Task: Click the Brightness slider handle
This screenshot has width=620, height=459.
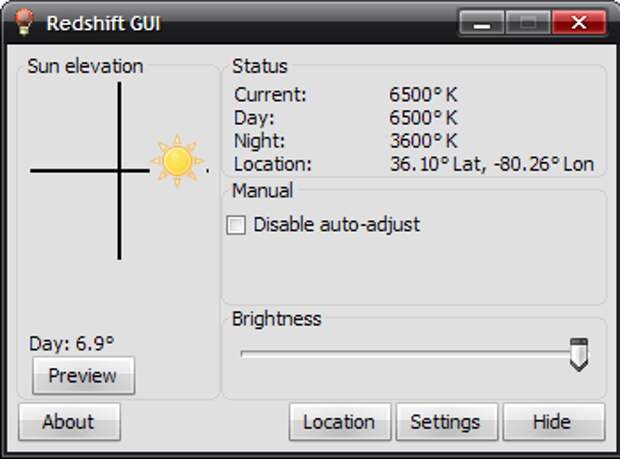Action: point(579,354)
